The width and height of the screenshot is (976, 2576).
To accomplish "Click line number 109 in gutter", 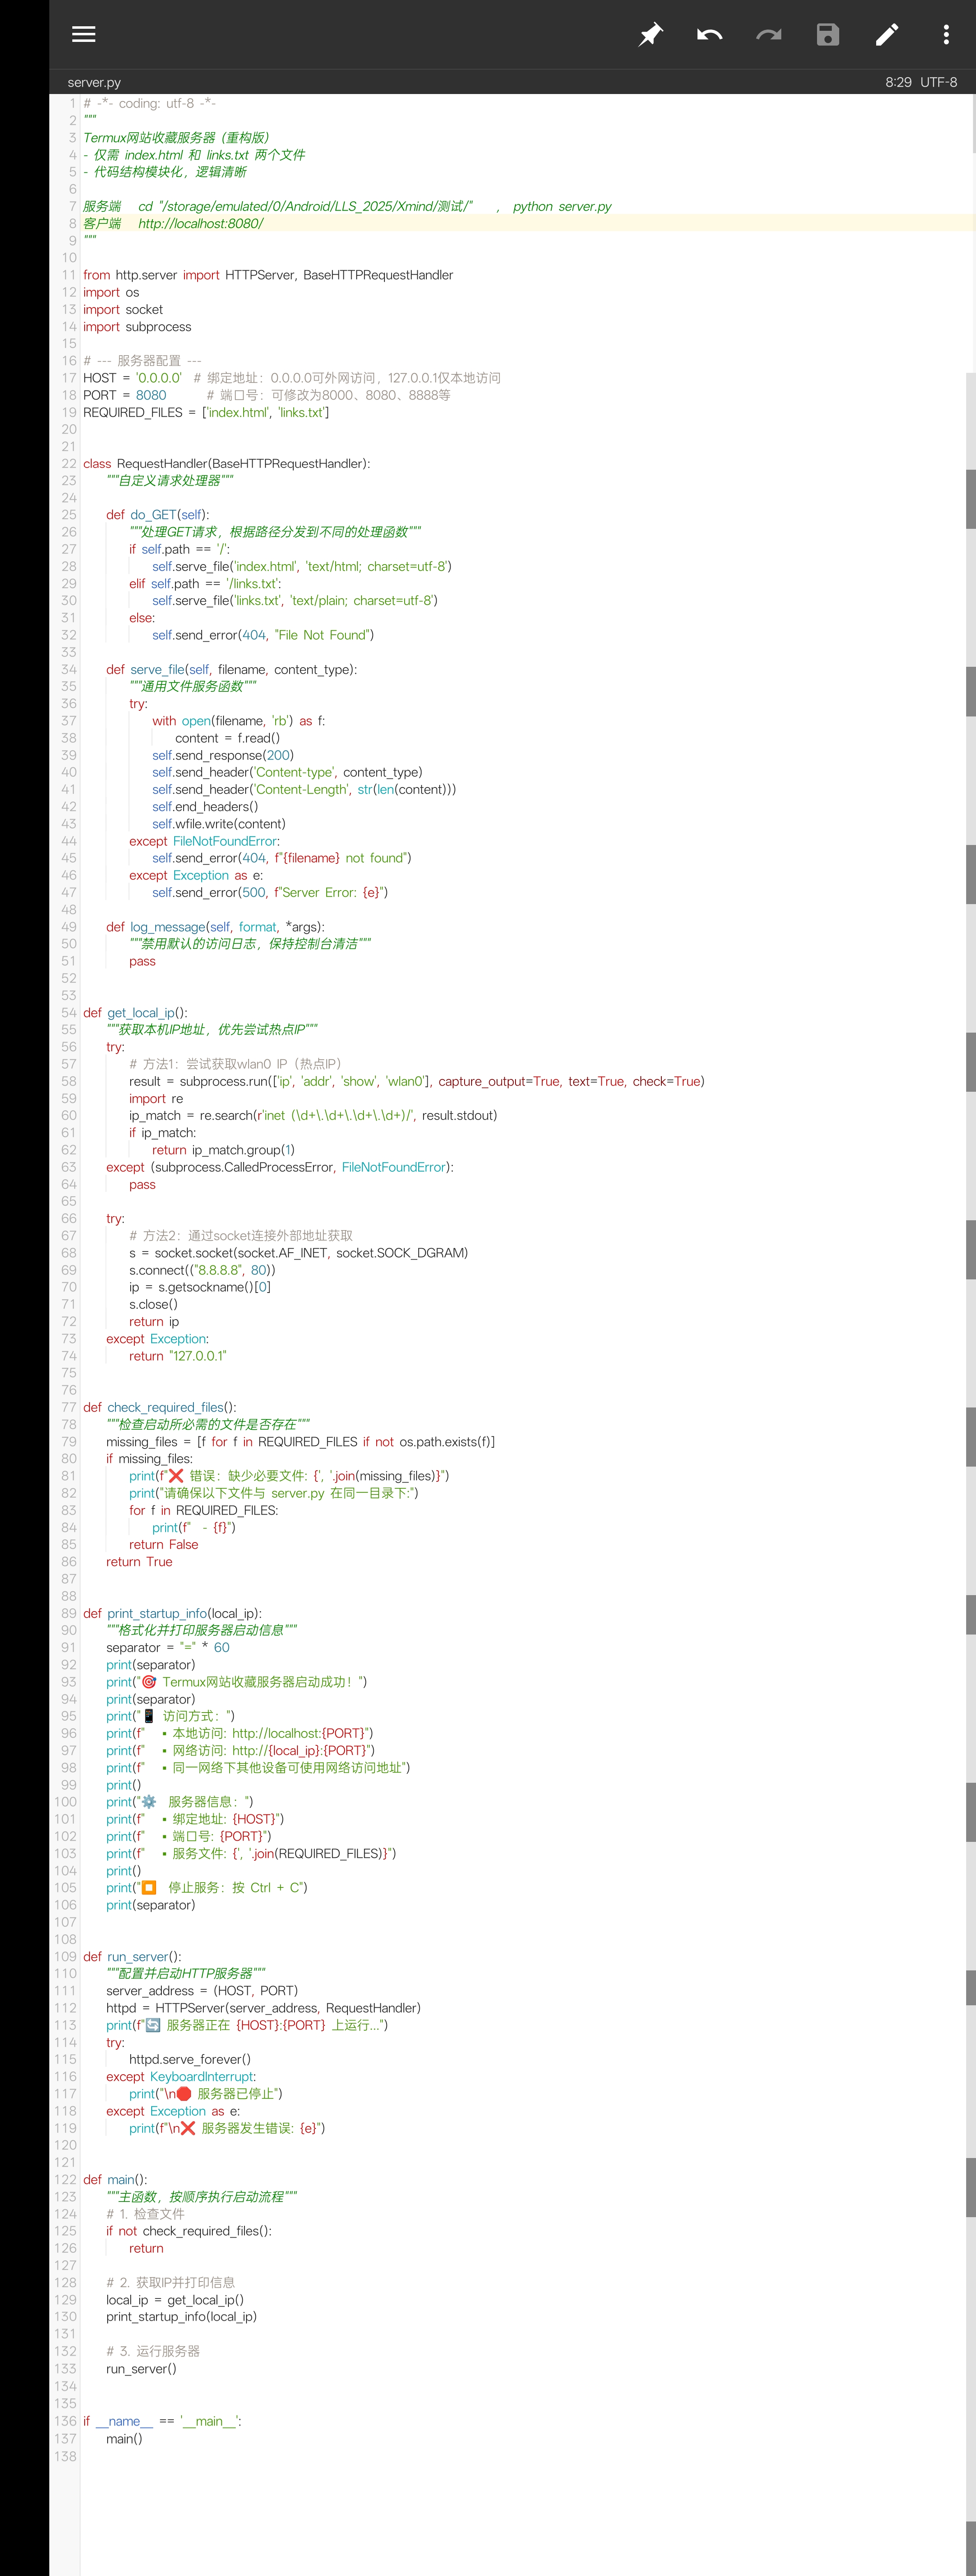I will pos(66,1956).
